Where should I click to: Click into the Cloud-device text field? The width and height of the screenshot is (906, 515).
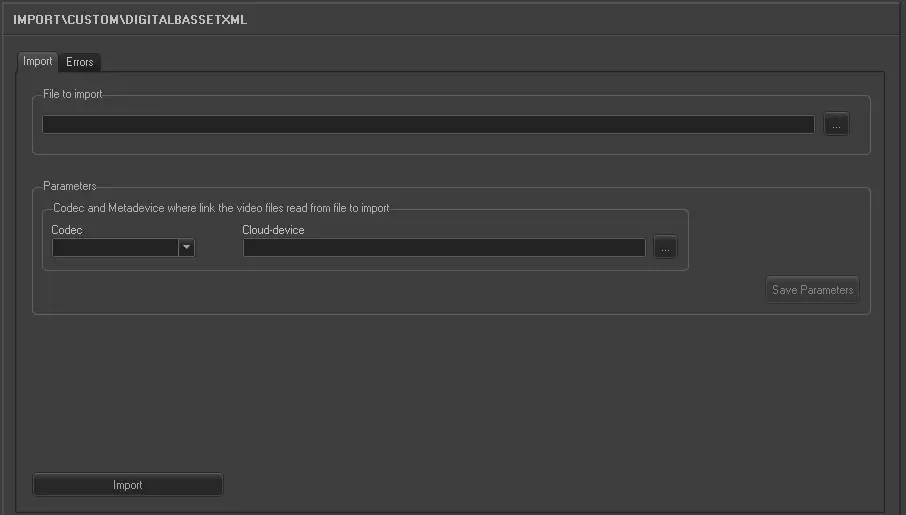point(444,248)
